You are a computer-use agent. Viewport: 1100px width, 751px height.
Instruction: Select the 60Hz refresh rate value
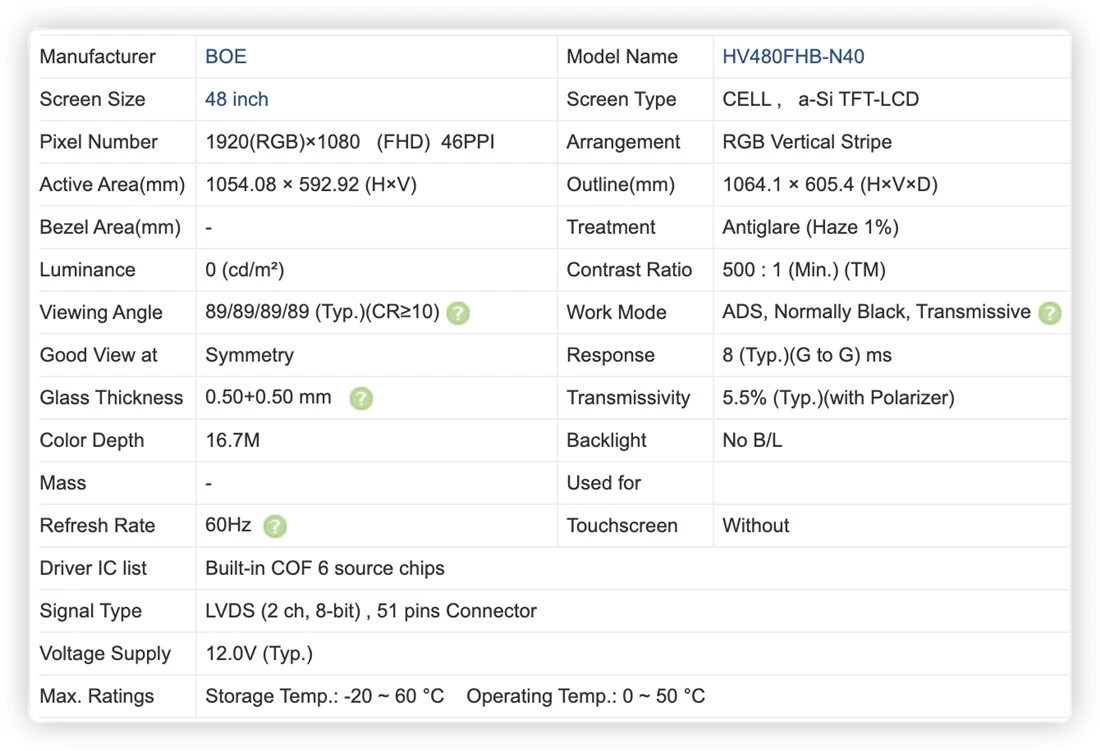point(228,525)
